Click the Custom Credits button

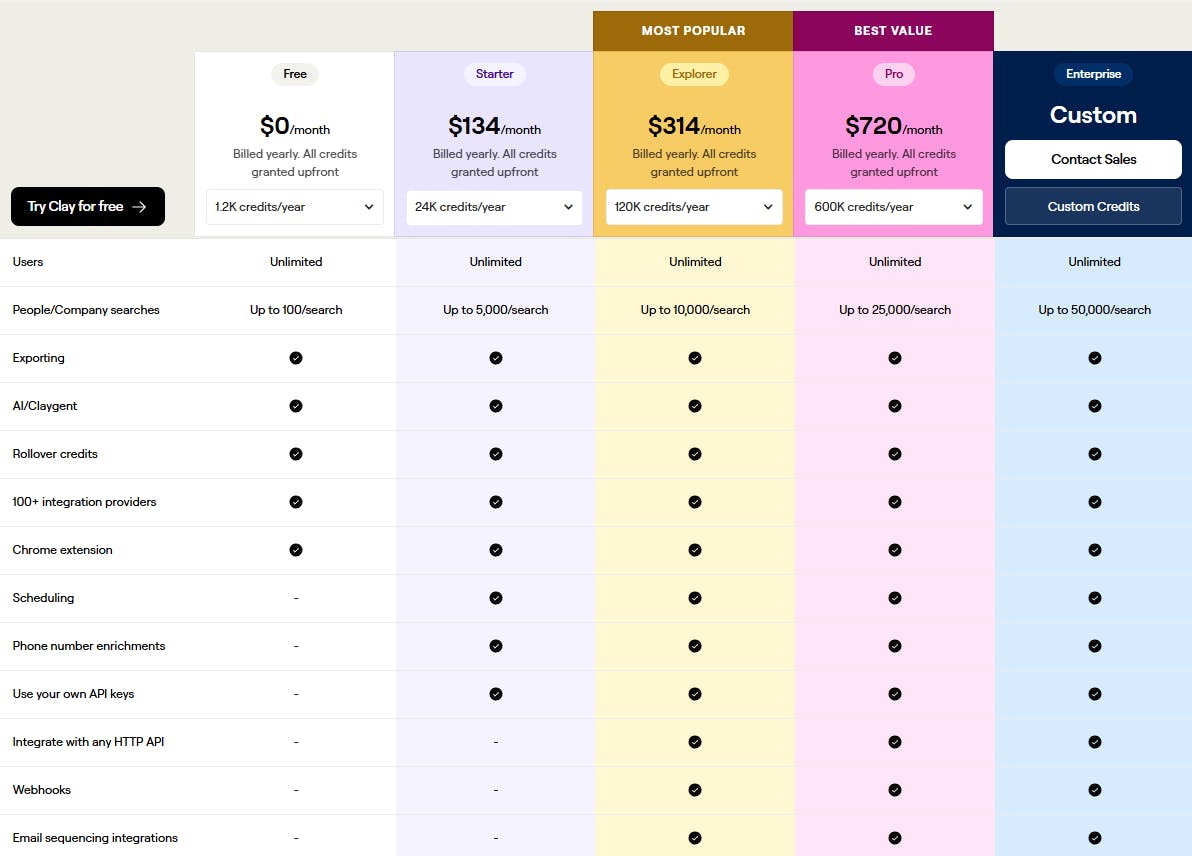(x=1093, y=206)
